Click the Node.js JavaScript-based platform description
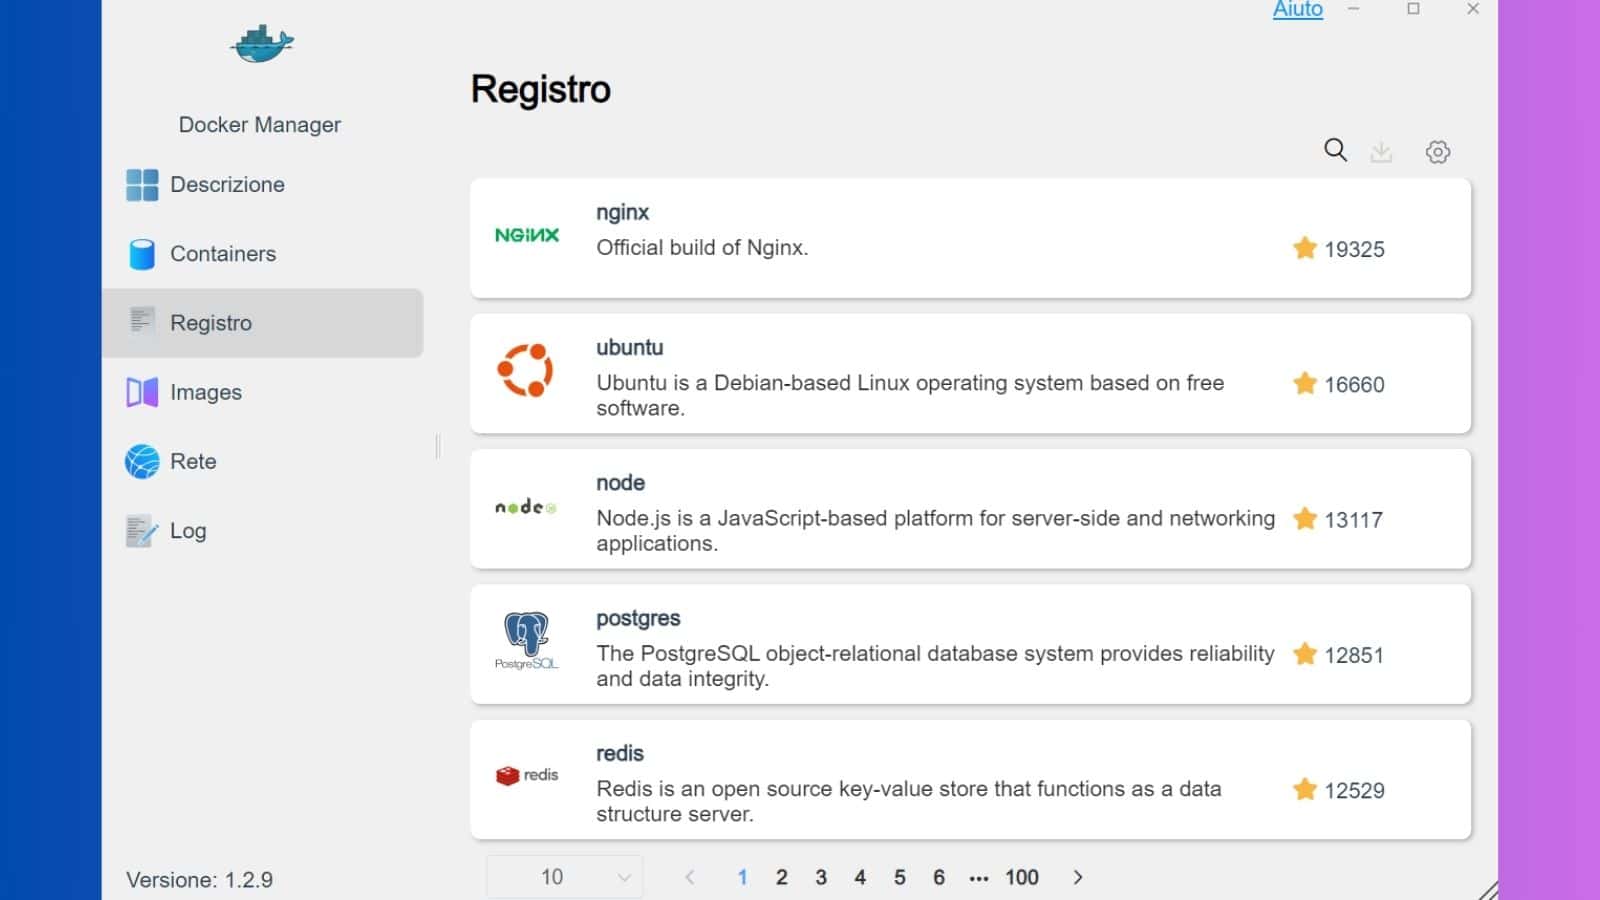 936,531
